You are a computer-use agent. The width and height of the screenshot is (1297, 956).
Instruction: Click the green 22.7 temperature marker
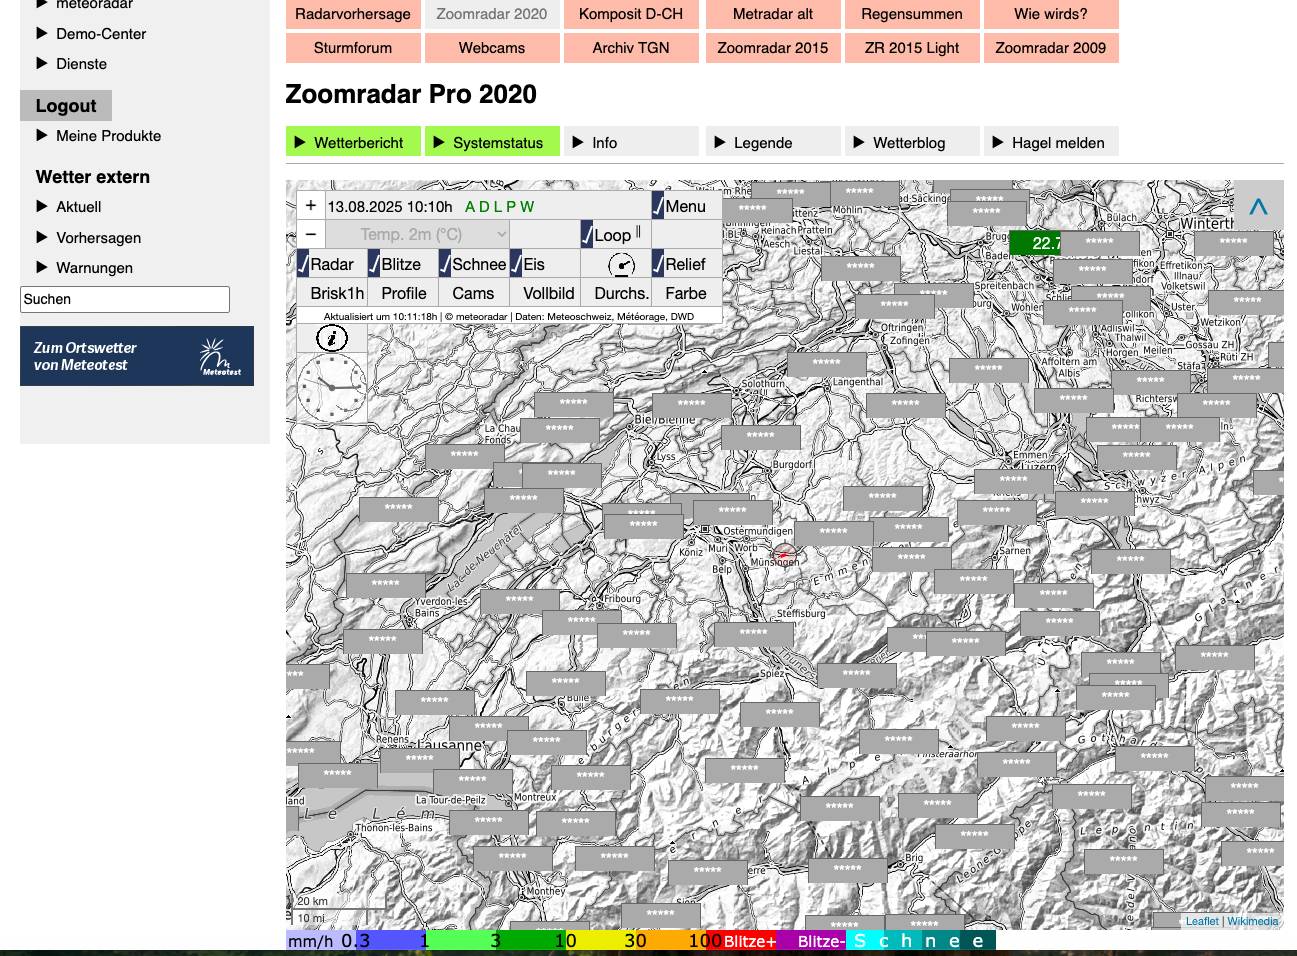tap(1036, 243)
